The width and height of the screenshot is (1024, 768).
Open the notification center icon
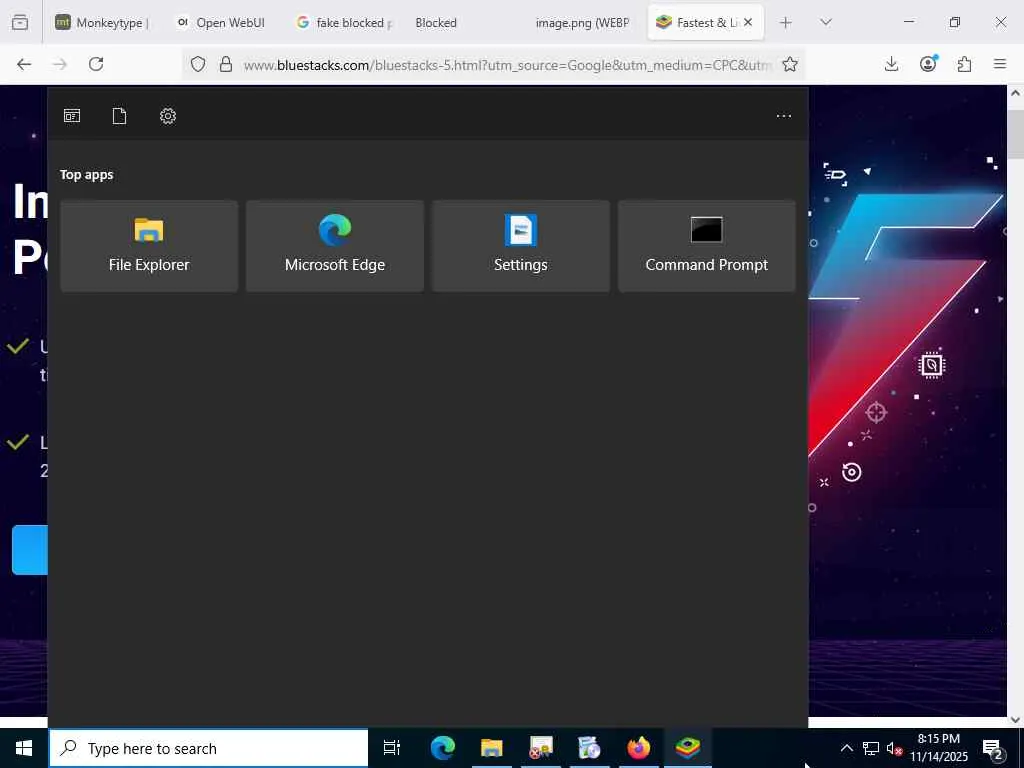tap(993, 748)
